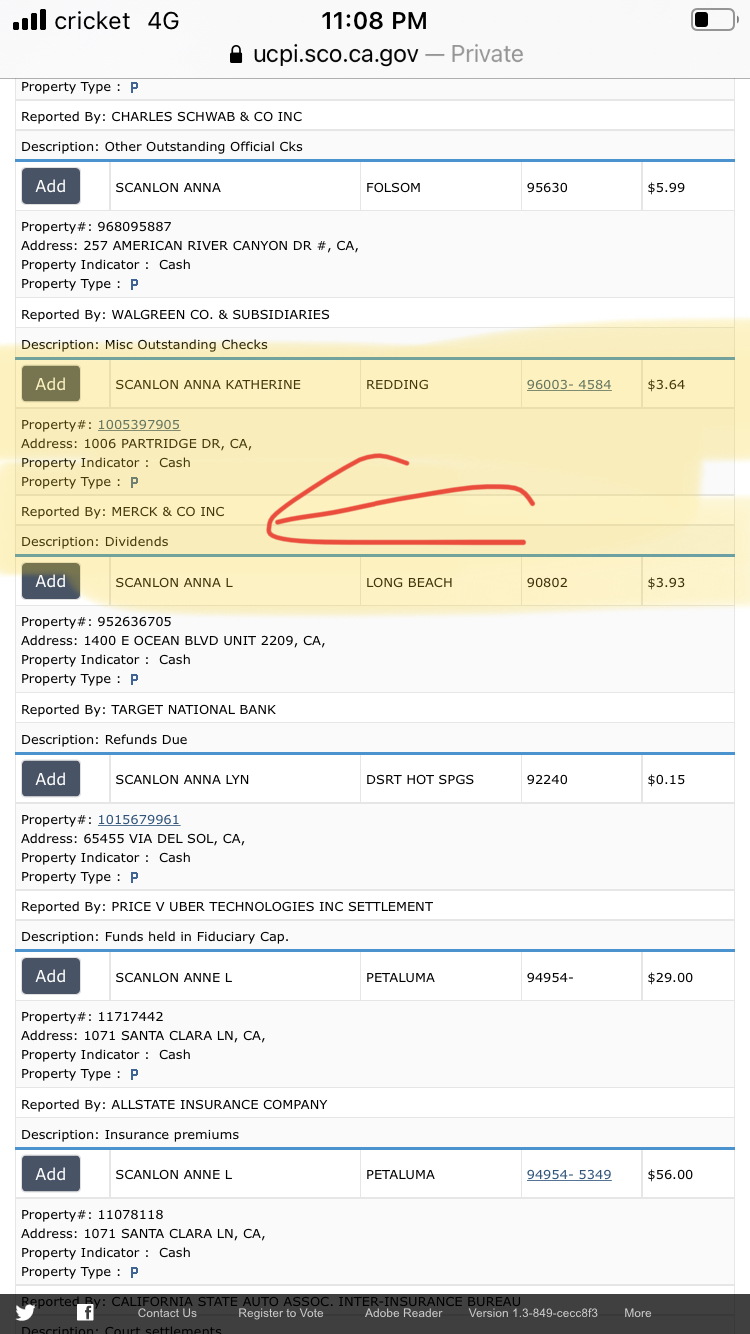Select Reported By: CHARLES SCHWAB & CO INC
The height and width of the screenshot is (1334, 750).
[161, 116]
